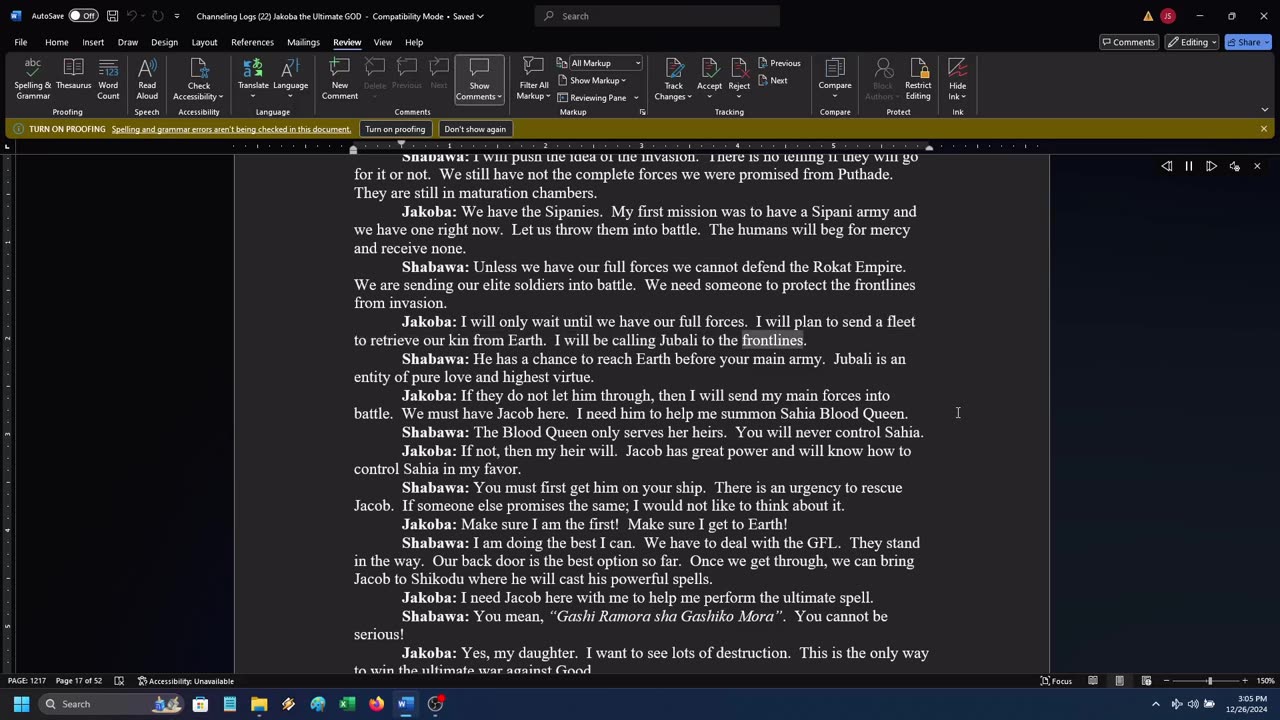Switch to the Home tab
The height and width of the screenshot is (720, 1280).
point(56,42)
